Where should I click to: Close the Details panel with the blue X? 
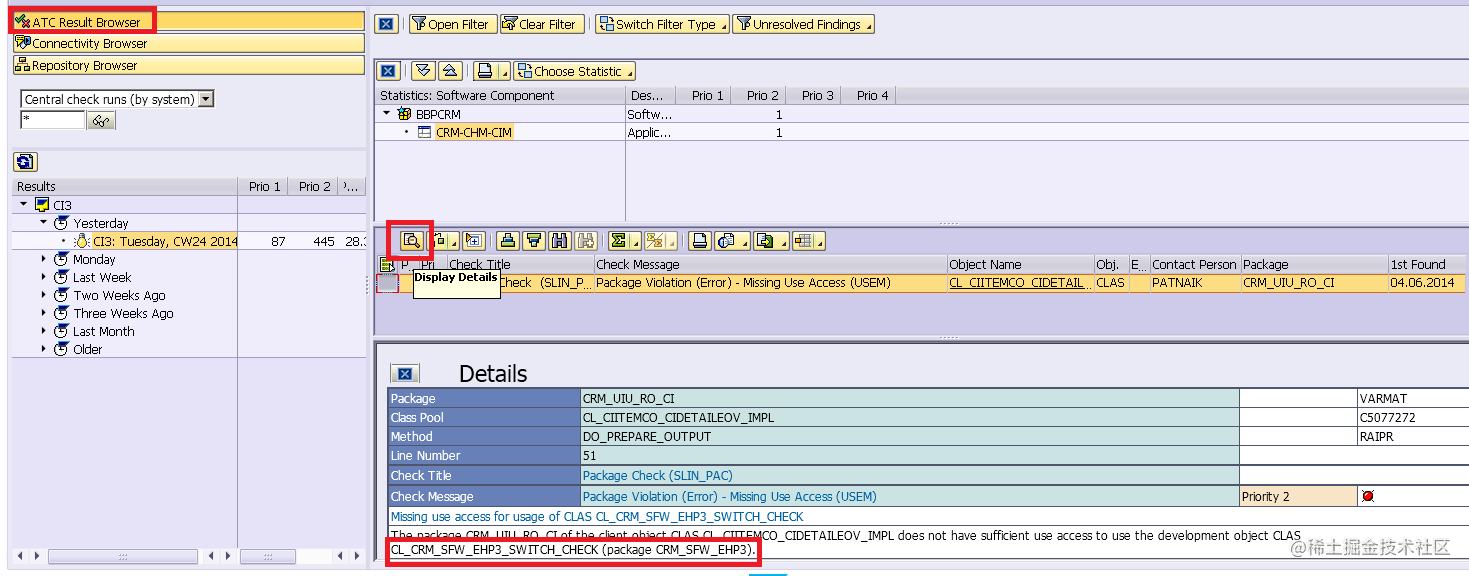(404, 374)
